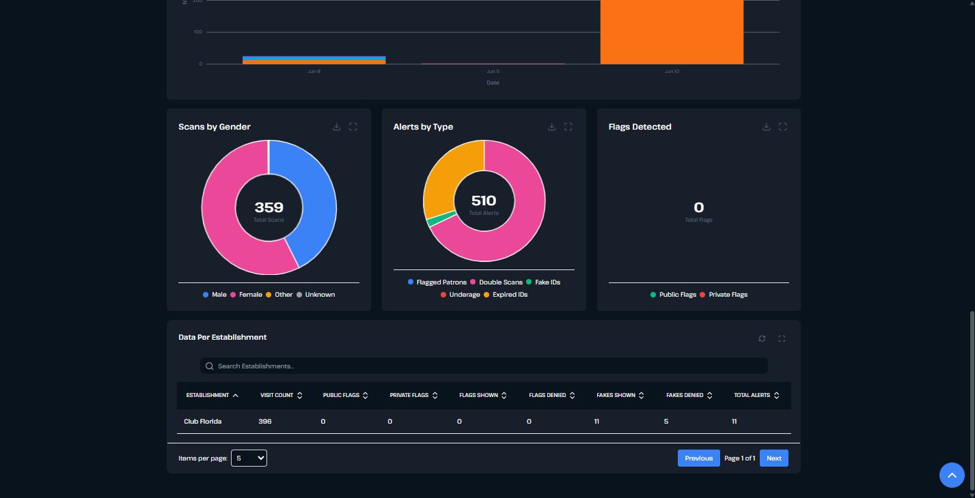975x498 pixels.
Task: Download the Flags Detected chart
Action: coord(766,127)
